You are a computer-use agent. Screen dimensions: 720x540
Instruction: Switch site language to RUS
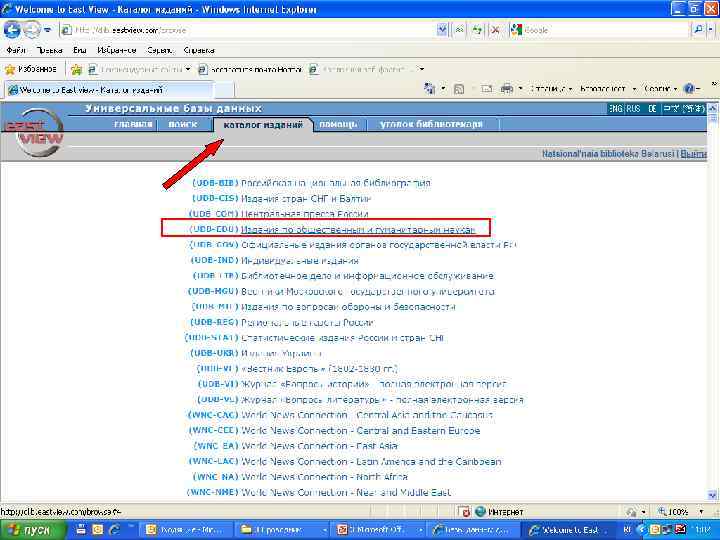click(x=633, y=109)
